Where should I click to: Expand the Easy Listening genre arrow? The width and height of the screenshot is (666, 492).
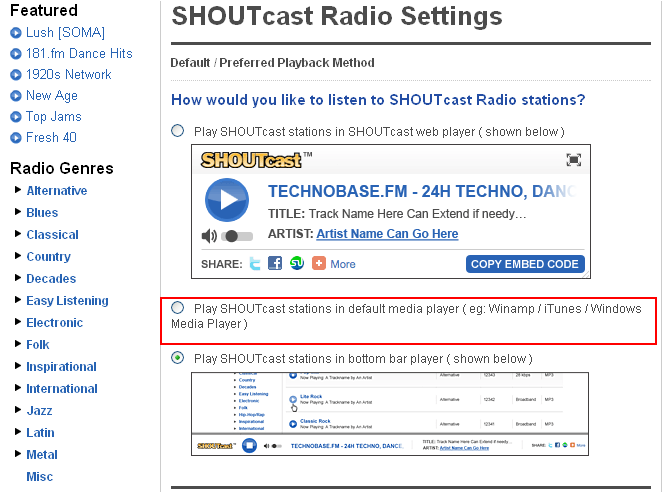tap(18, 300)
